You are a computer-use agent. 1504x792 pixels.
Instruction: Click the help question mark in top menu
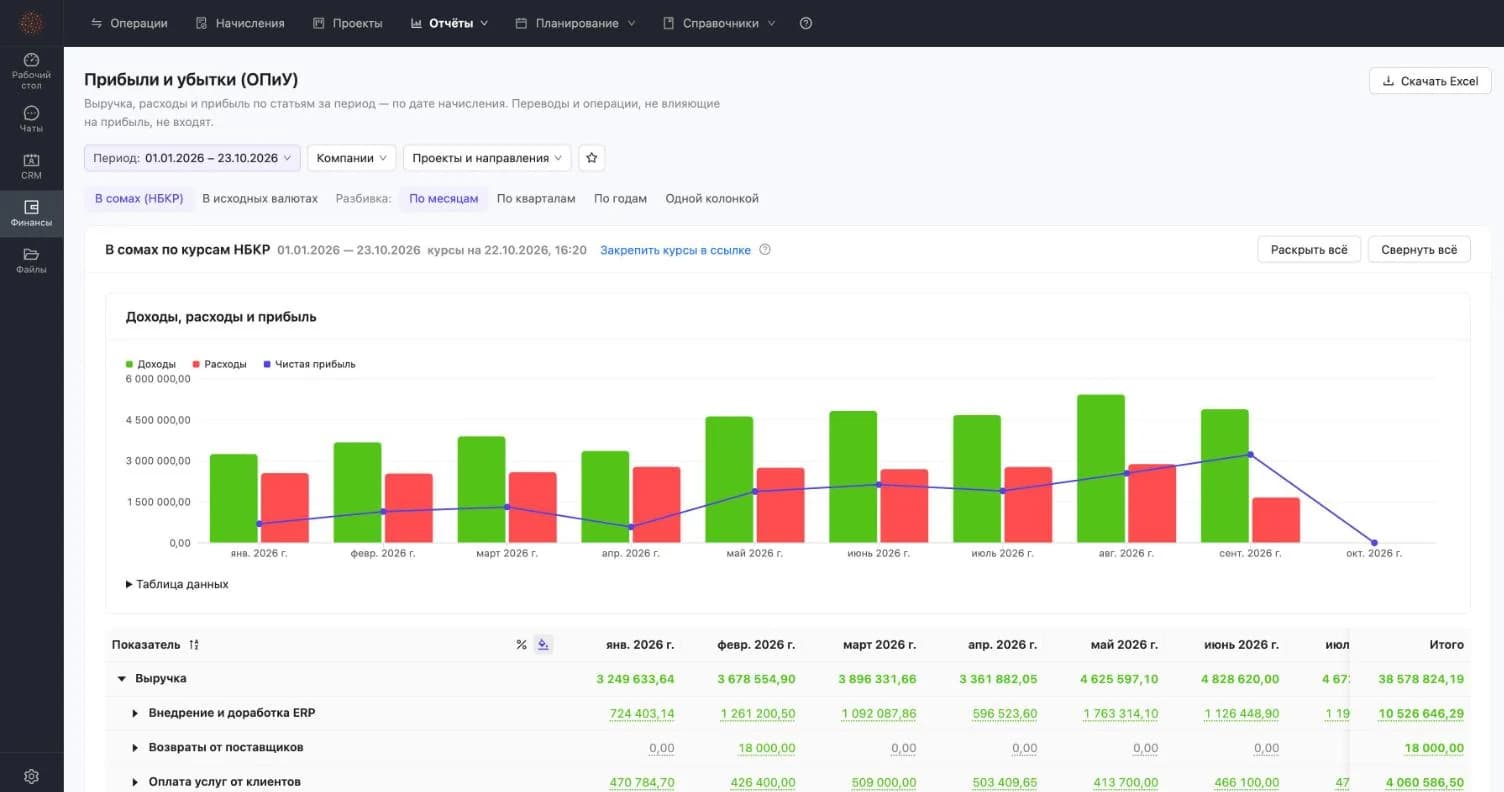[x=806, y=23]
